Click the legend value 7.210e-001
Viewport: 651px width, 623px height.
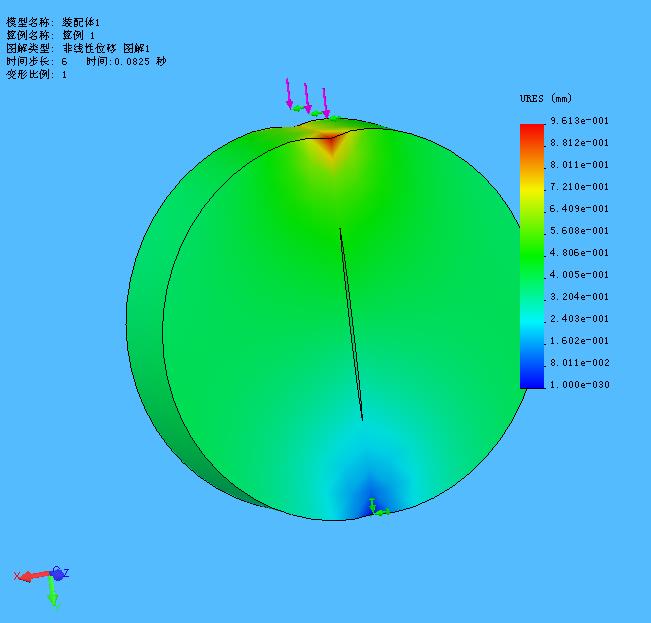[579, 187]
